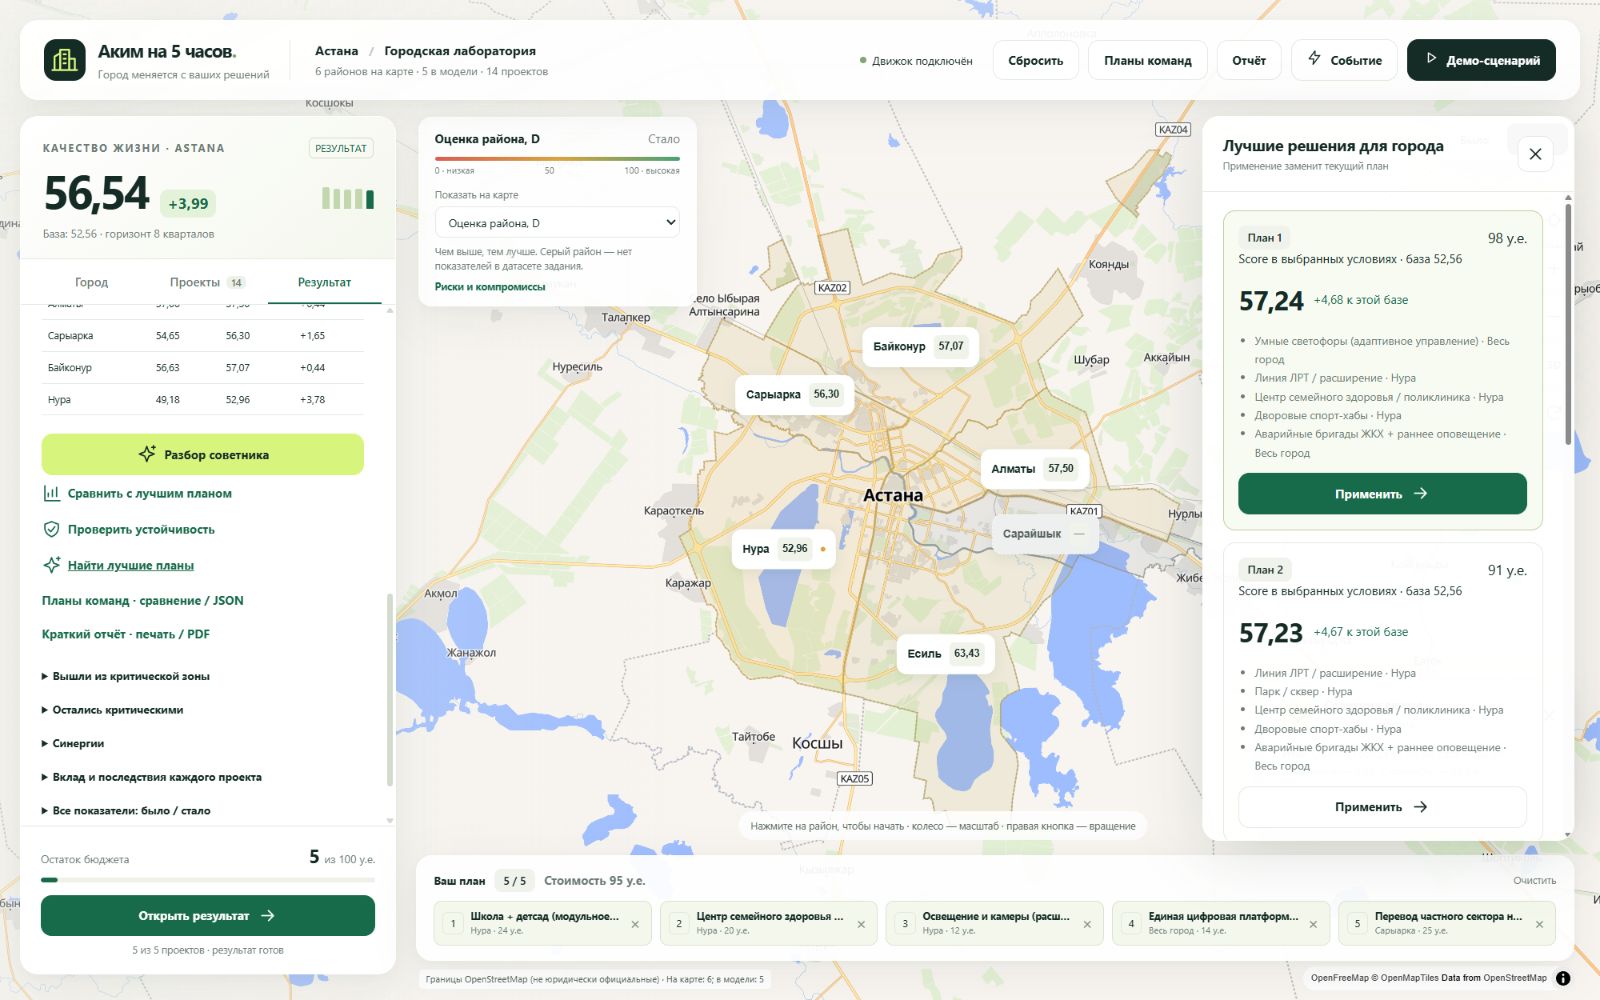Screen dimensions: 1600x1000
Task: Remove the Центр семейного здоровья project chip
Action: 861,924
